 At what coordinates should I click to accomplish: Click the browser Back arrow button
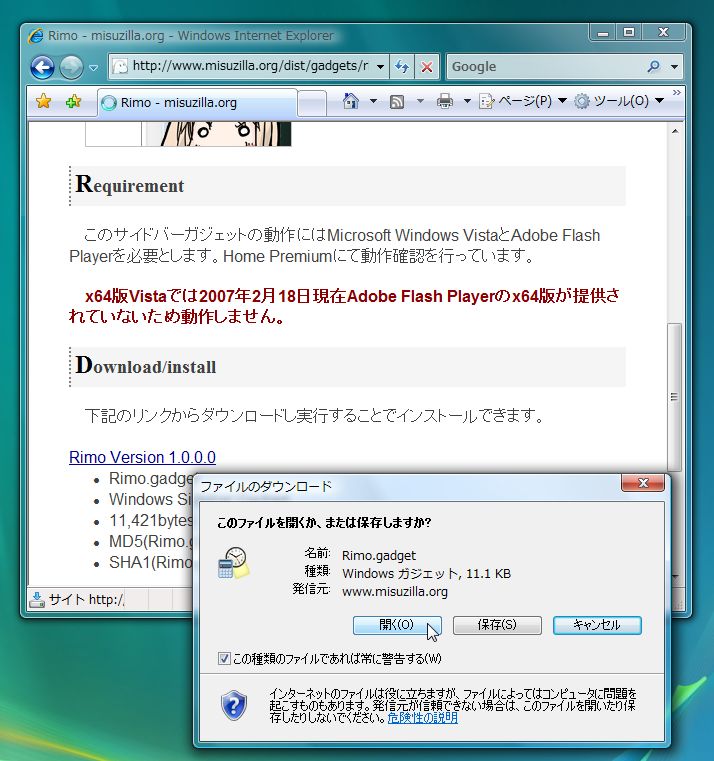coord(42,67)
